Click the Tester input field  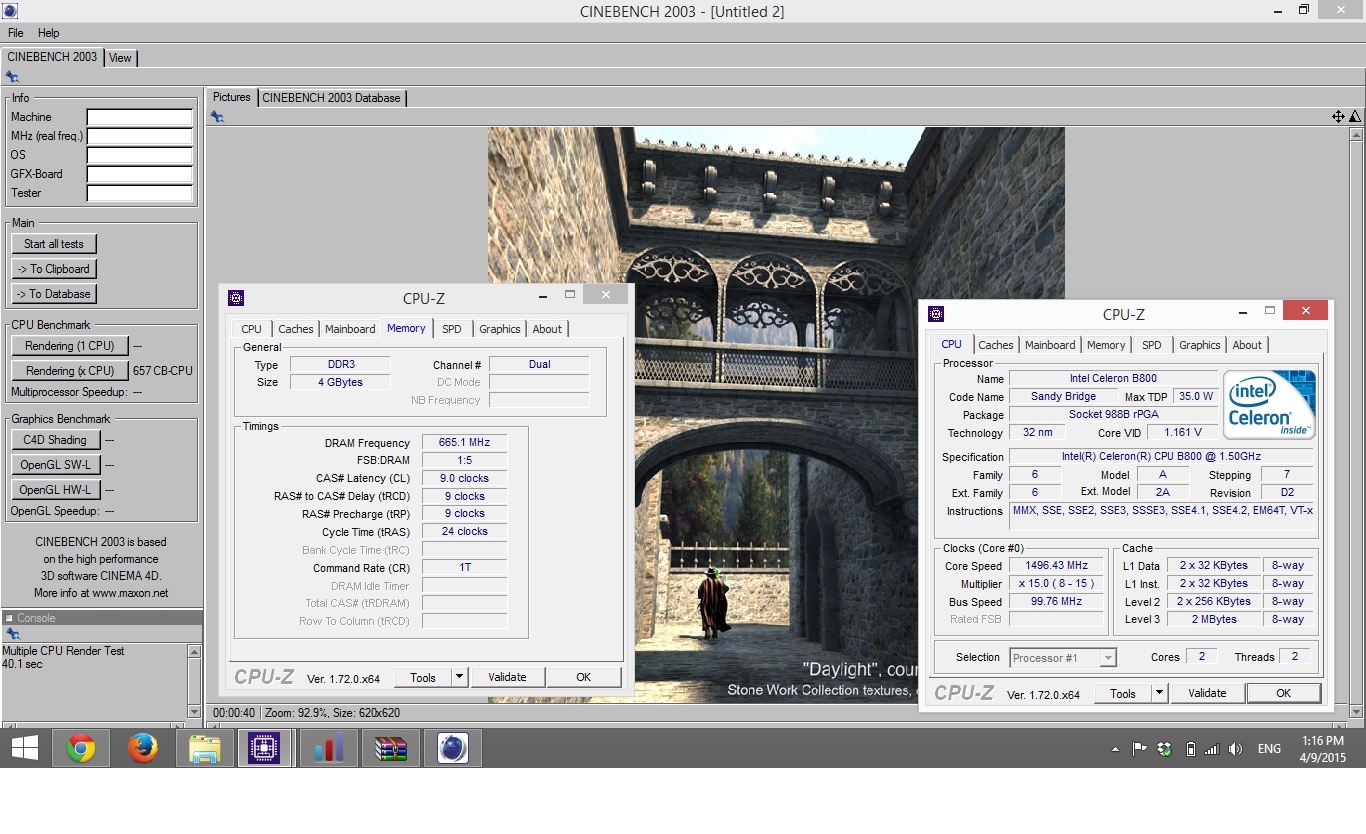click(x=139, y=193)
